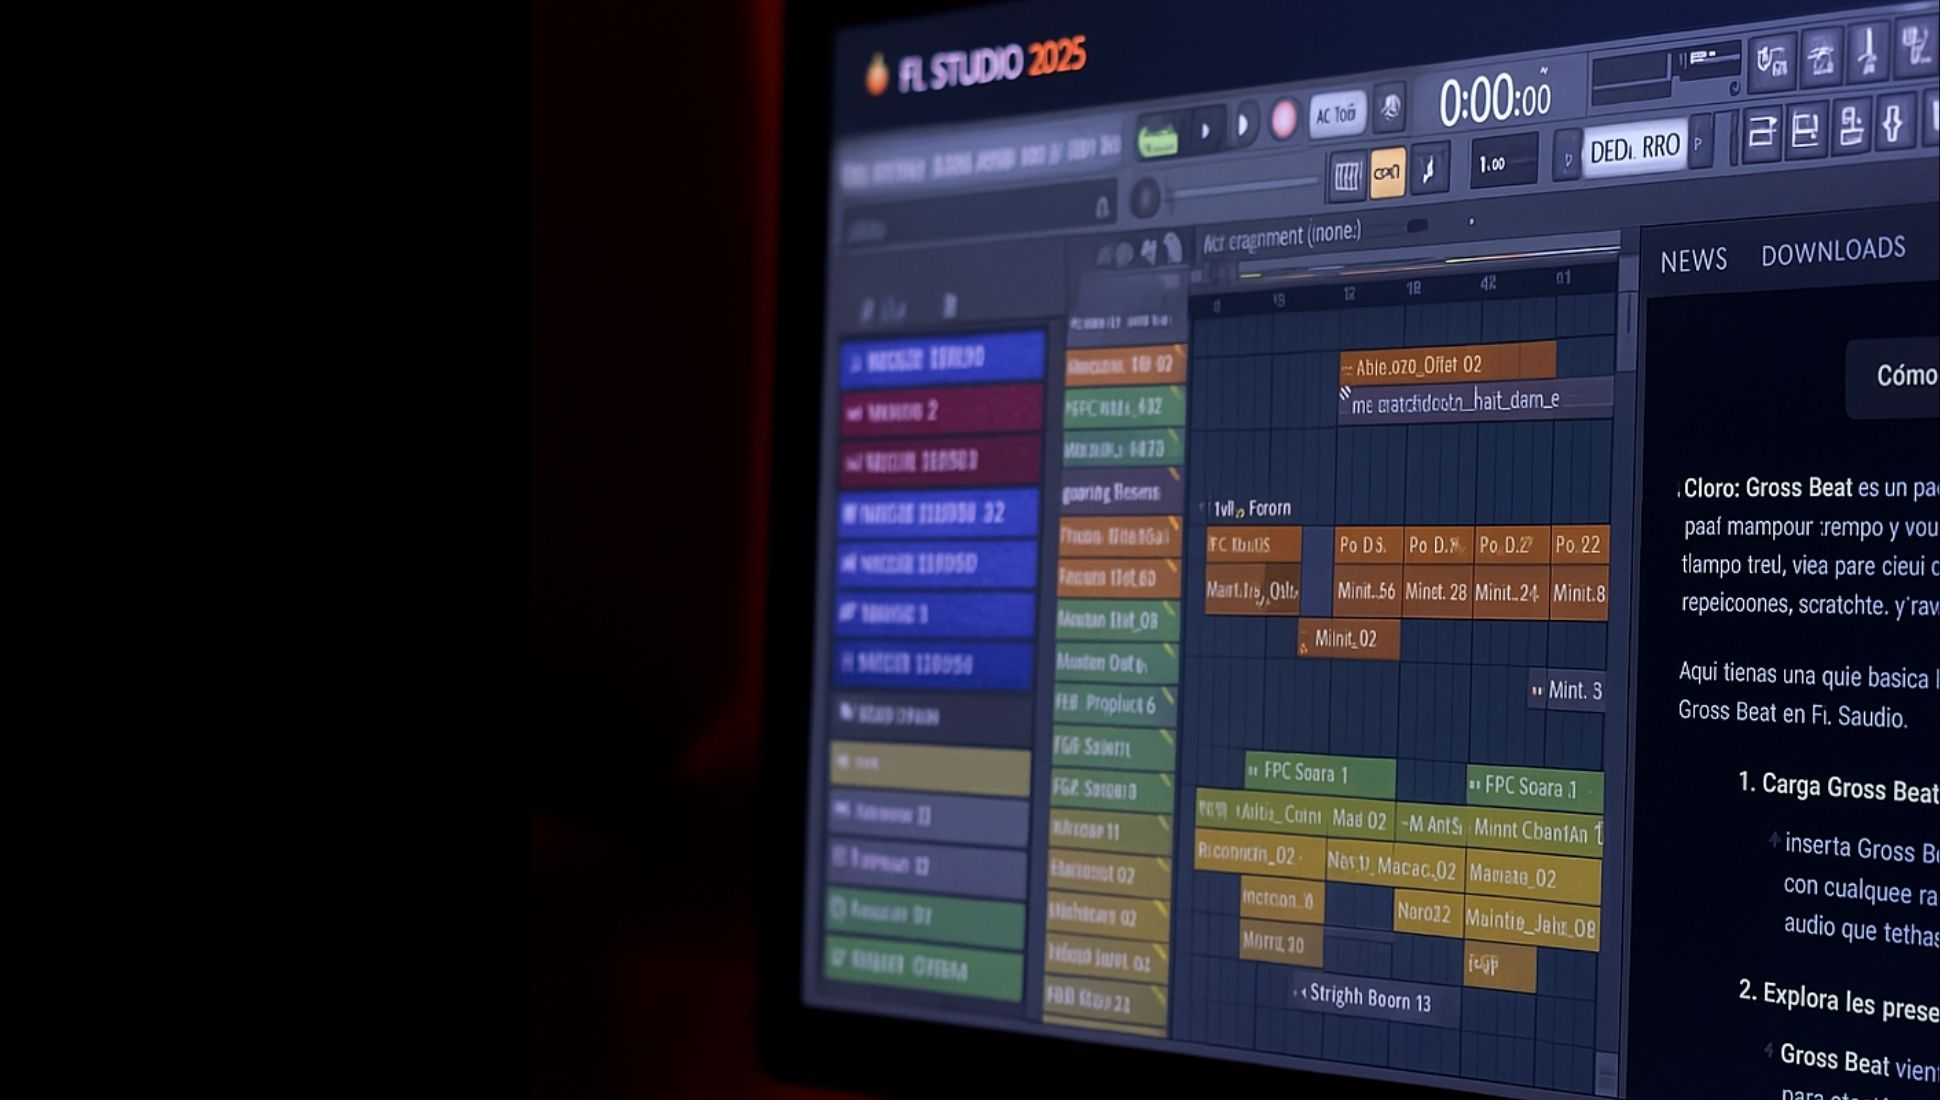Switch to the NEWS tab

(1693, 261)
